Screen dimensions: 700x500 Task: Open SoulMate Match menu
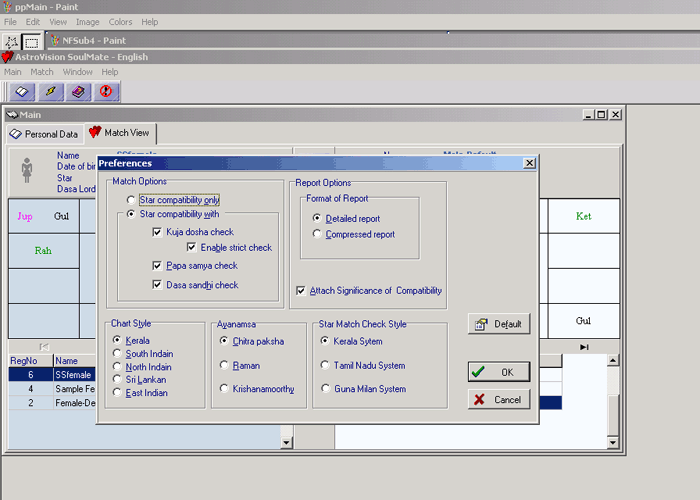coord(42,72)
